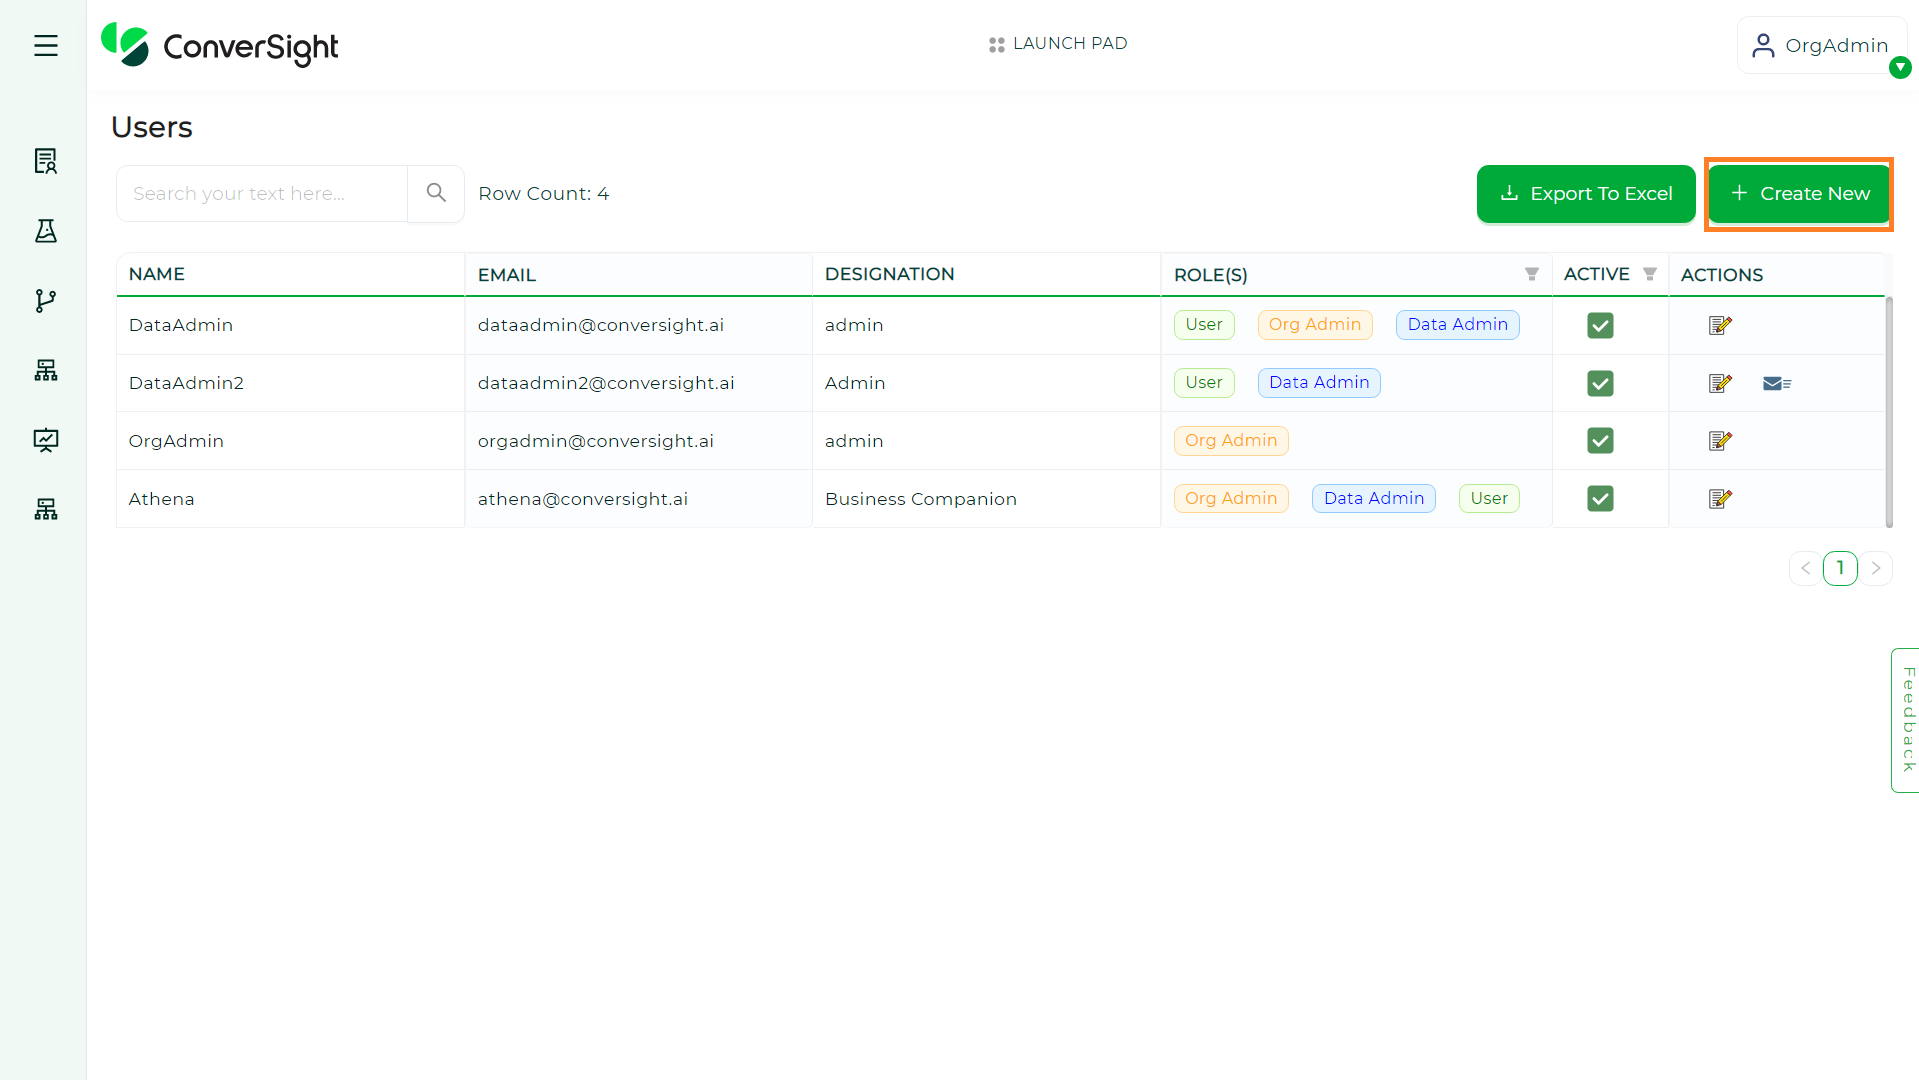Go to LAUNCH PAD
This screenshot has width=1919, height=1080.
coord(1057,43)
